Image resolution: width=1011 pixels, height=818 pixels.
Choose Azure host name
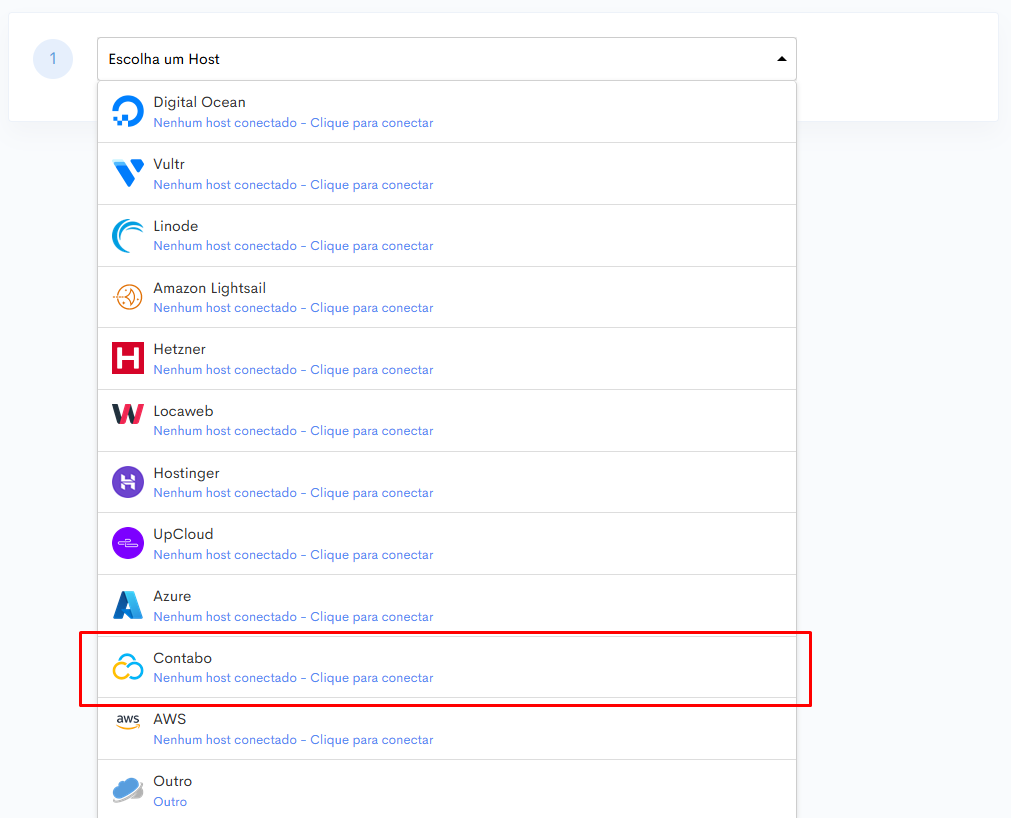tap(172, 596)
